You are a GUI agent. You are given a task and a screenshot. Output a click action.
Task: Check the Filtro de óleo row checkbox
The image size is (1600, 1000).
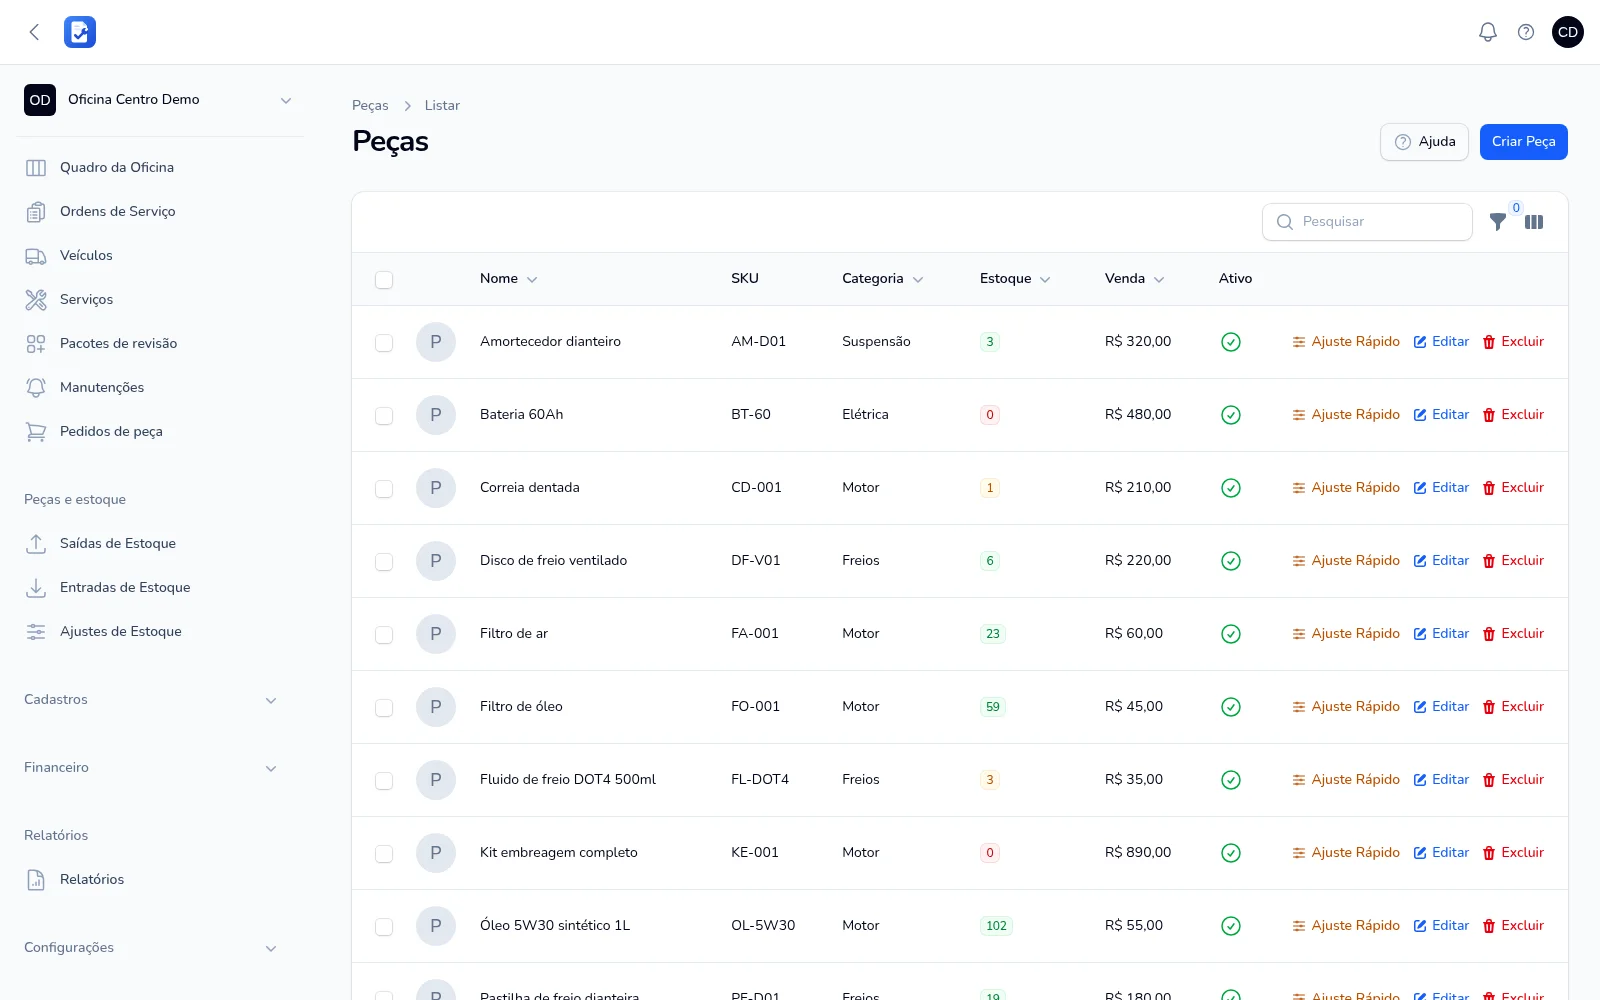pos(384,708)
